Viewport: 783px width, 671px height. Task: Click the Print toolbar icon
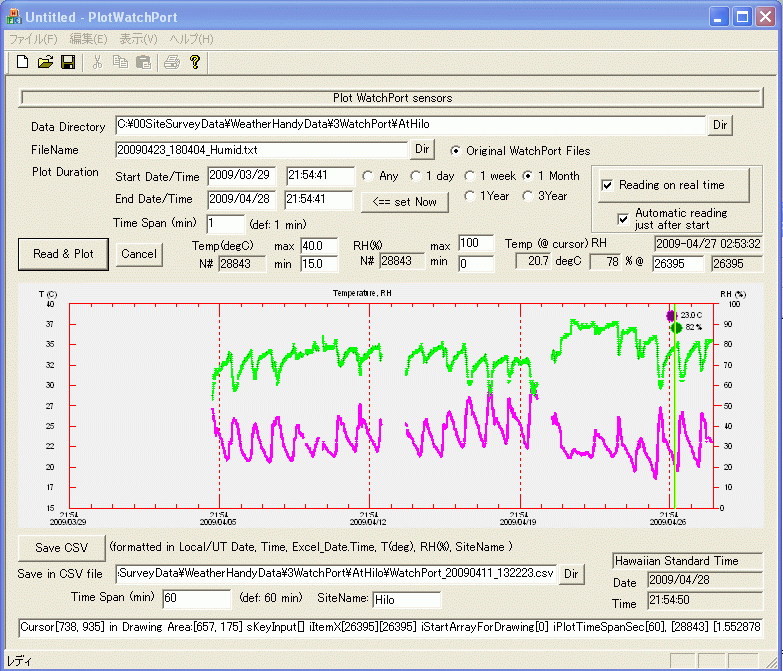[x=172, y=62]
